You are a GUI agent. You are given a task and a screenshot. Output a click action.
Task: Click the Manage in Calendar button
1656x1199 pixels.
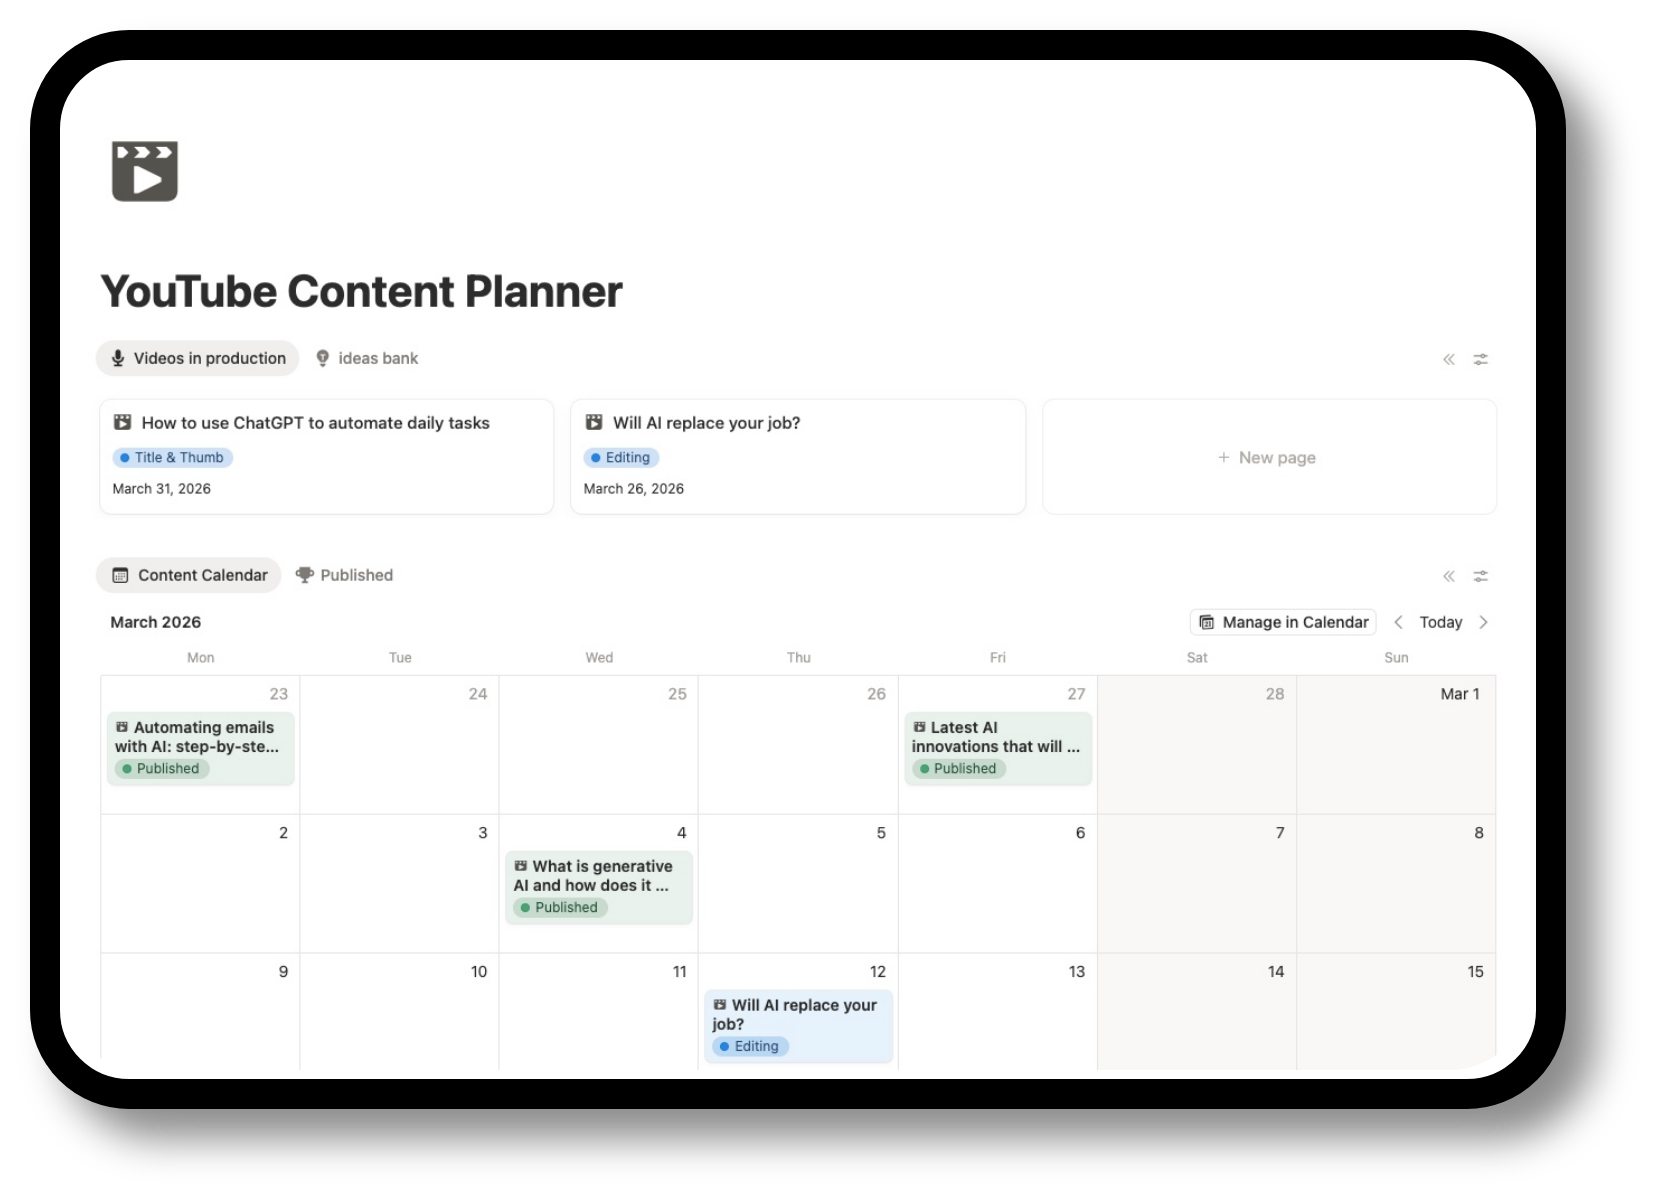tap(1282, 622)
